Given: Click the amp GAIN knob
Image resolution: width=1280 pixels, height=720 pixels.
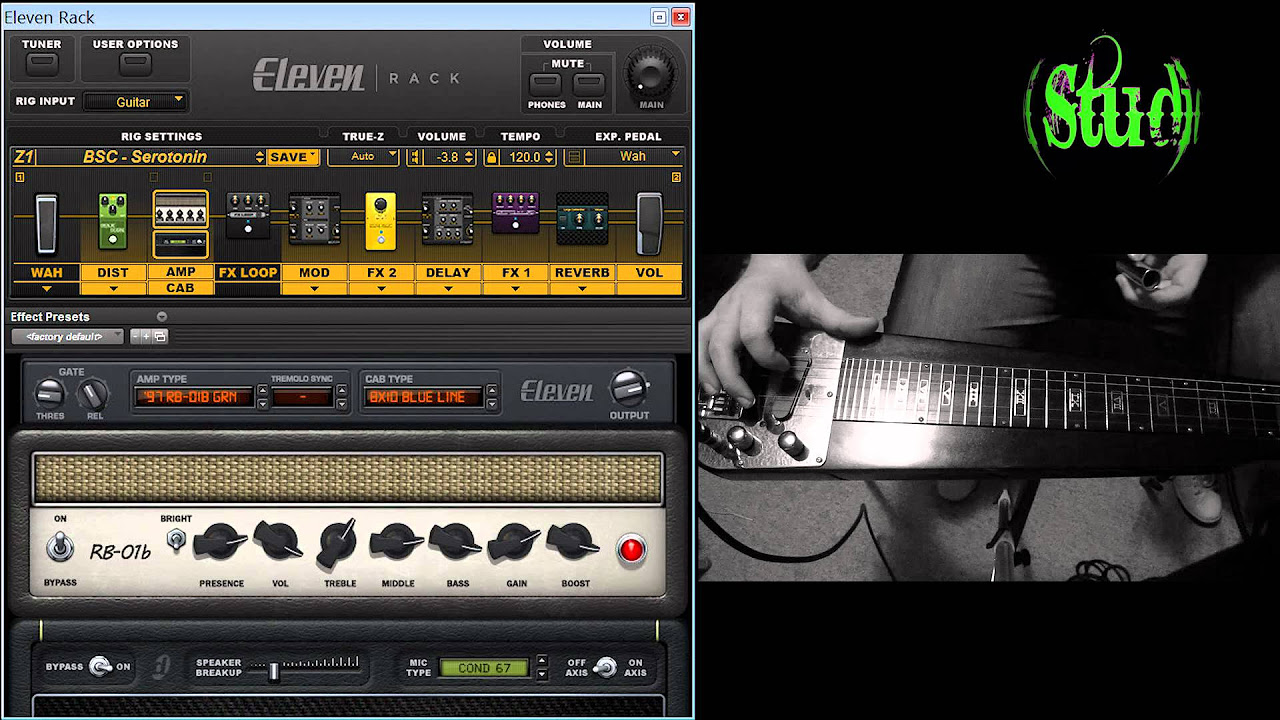Looking at the screenshot, I should [515, 543].
